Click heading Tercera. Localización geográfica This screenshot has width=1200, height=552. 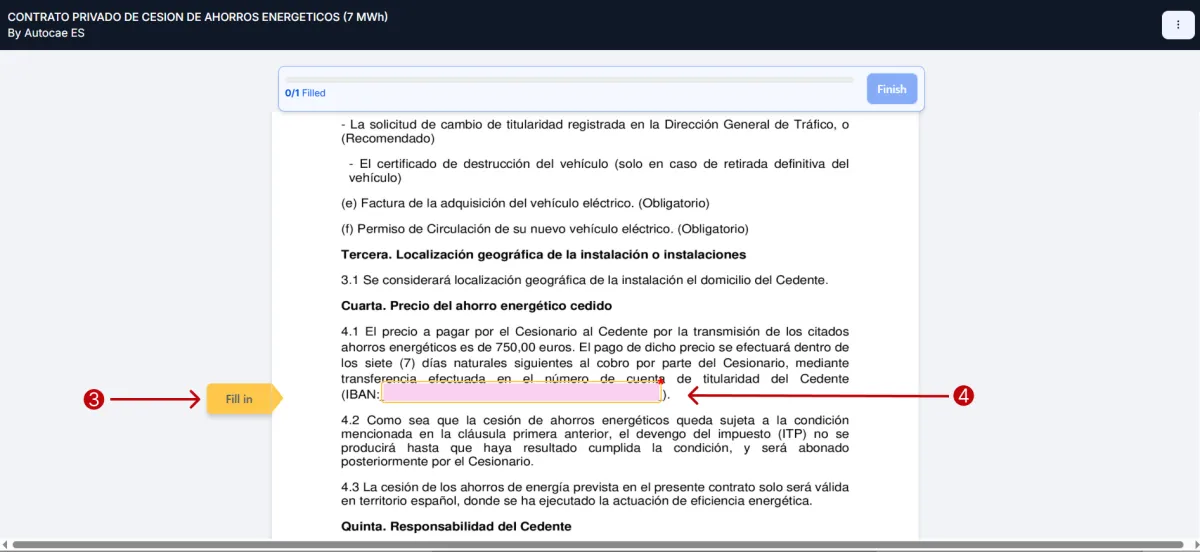click(x=543, y=255)
